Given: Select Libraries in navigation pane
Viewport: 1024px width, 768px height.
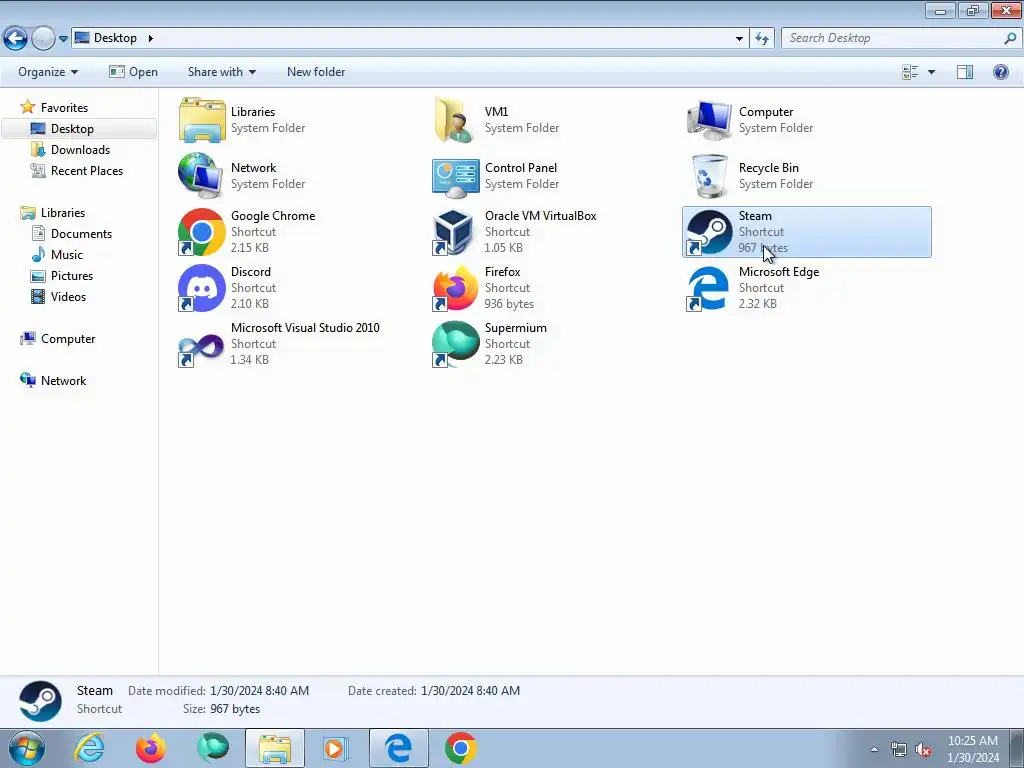Looking at the screenshot, I should 63,213.
